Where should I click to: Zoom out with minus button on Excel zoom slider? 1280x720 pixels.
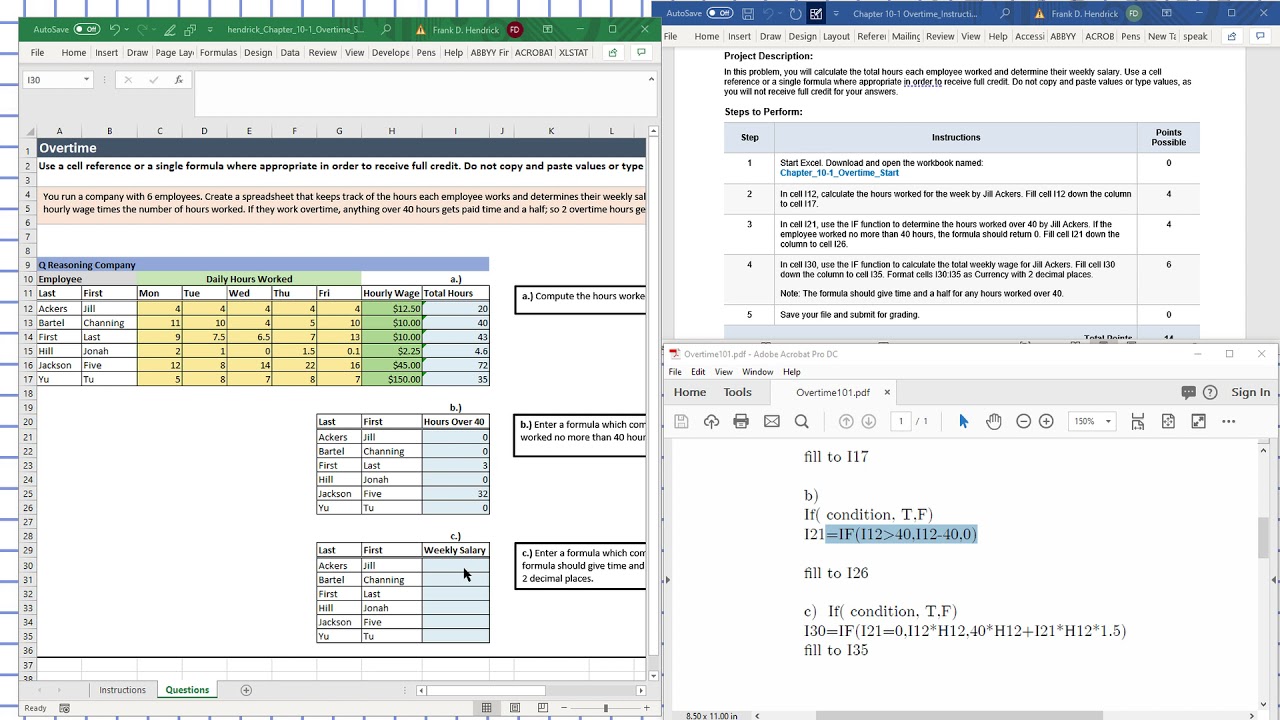point(565,708)
